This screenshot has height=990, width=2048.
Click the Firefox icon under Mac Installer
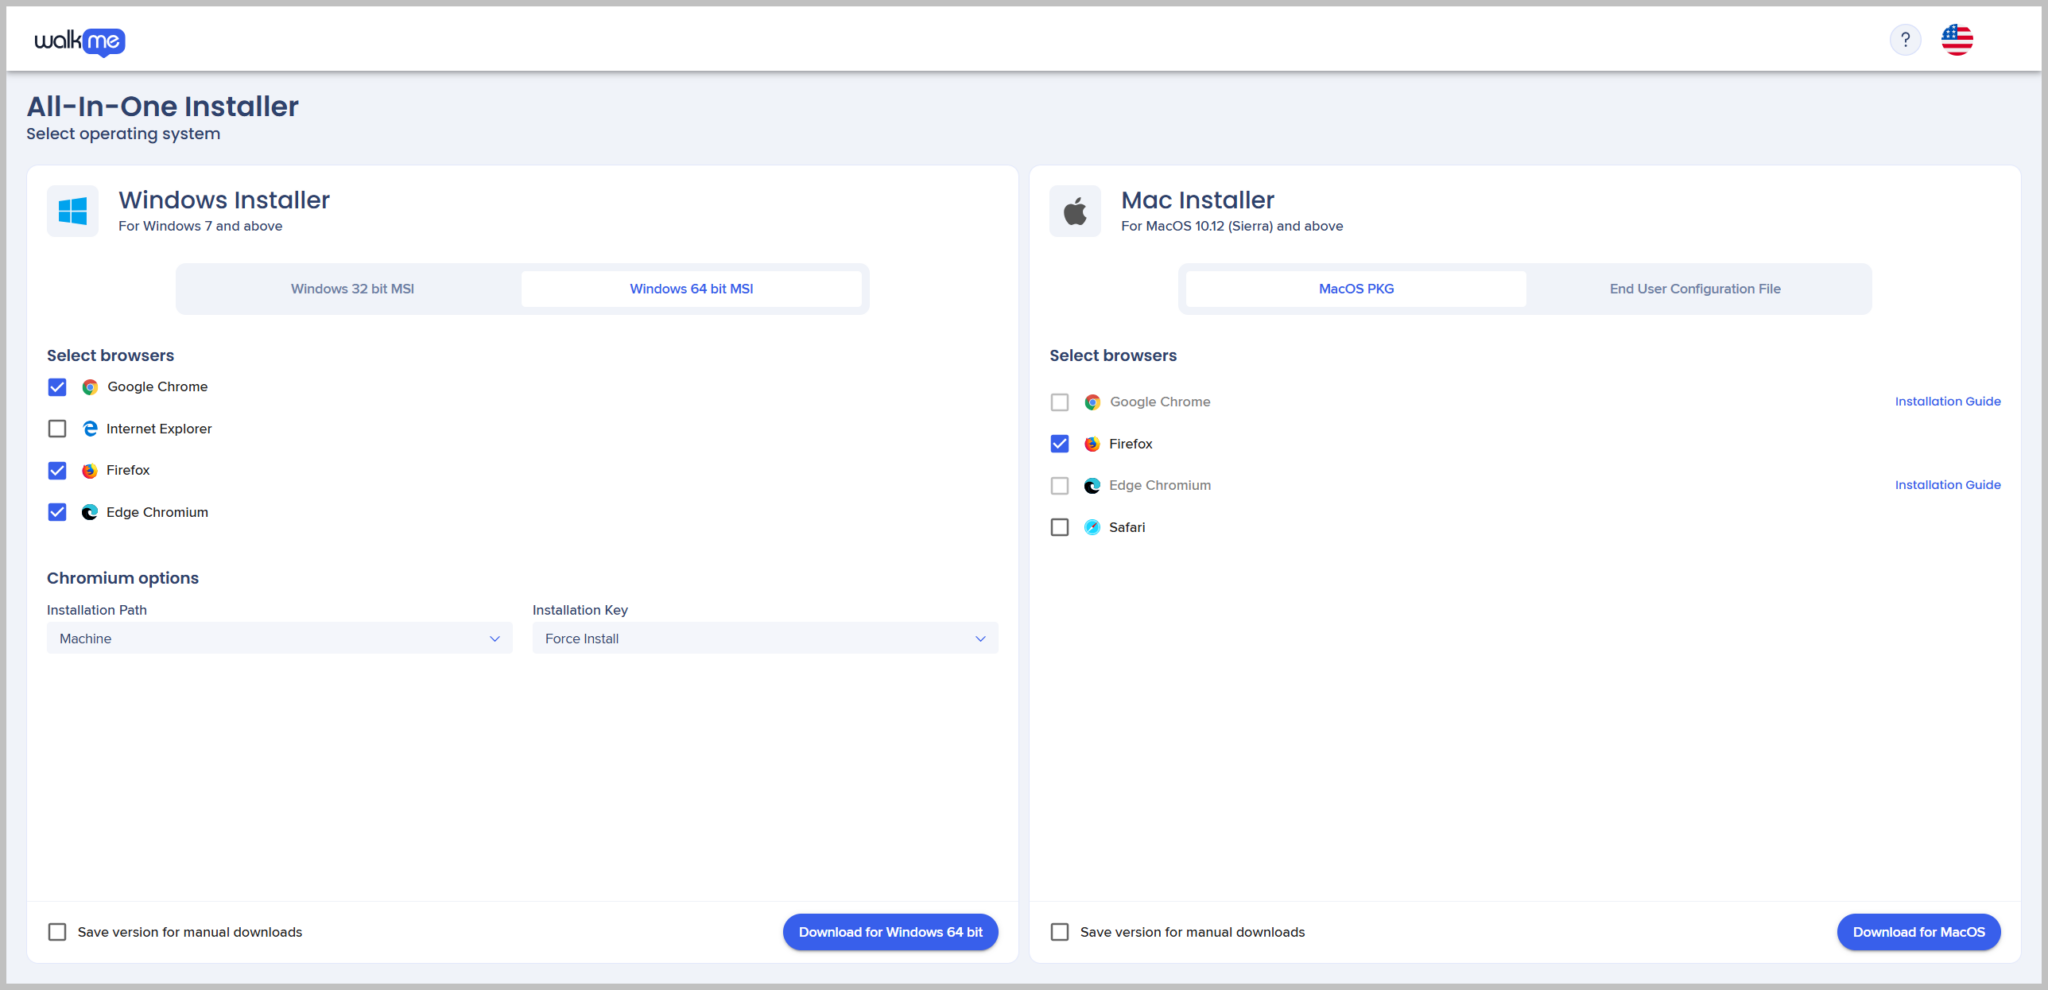[x=1091, y=443]
